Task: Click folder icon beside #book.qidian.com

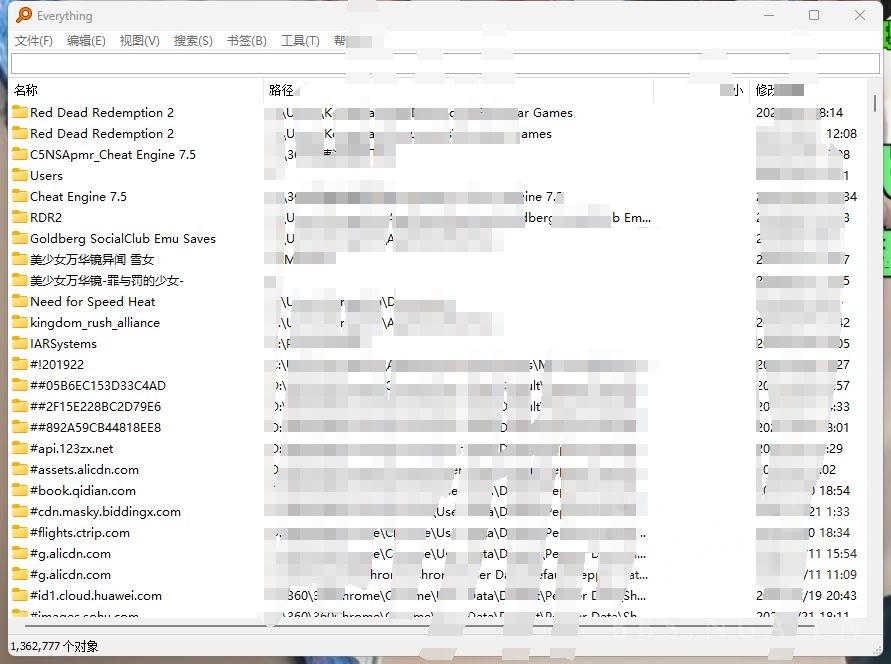Action: click(20, 490)
